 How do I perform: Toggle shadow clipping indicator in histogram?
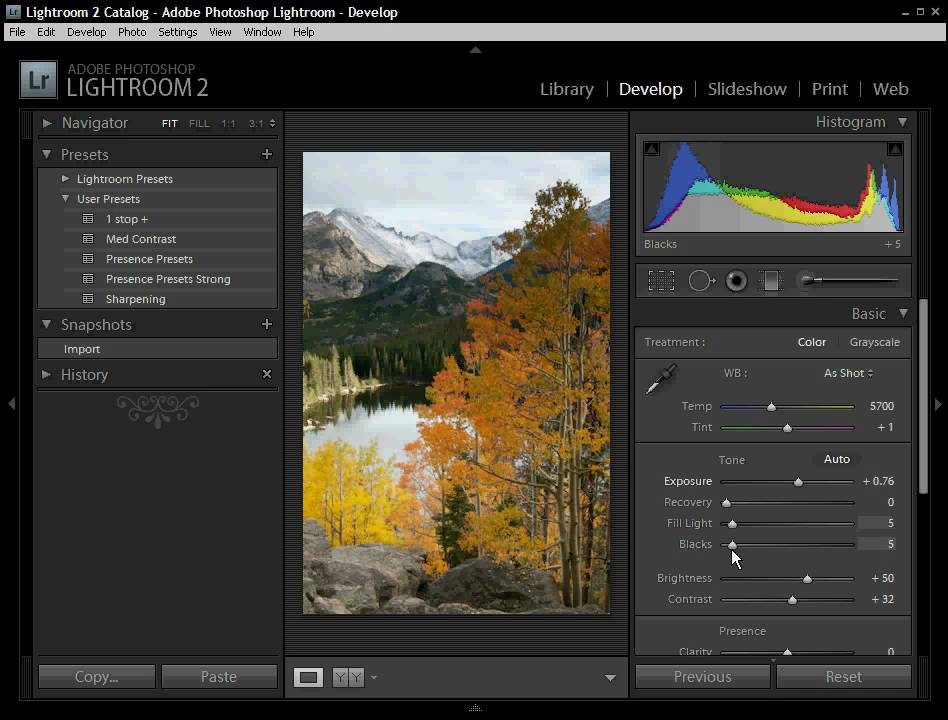[x=652, y=149]
